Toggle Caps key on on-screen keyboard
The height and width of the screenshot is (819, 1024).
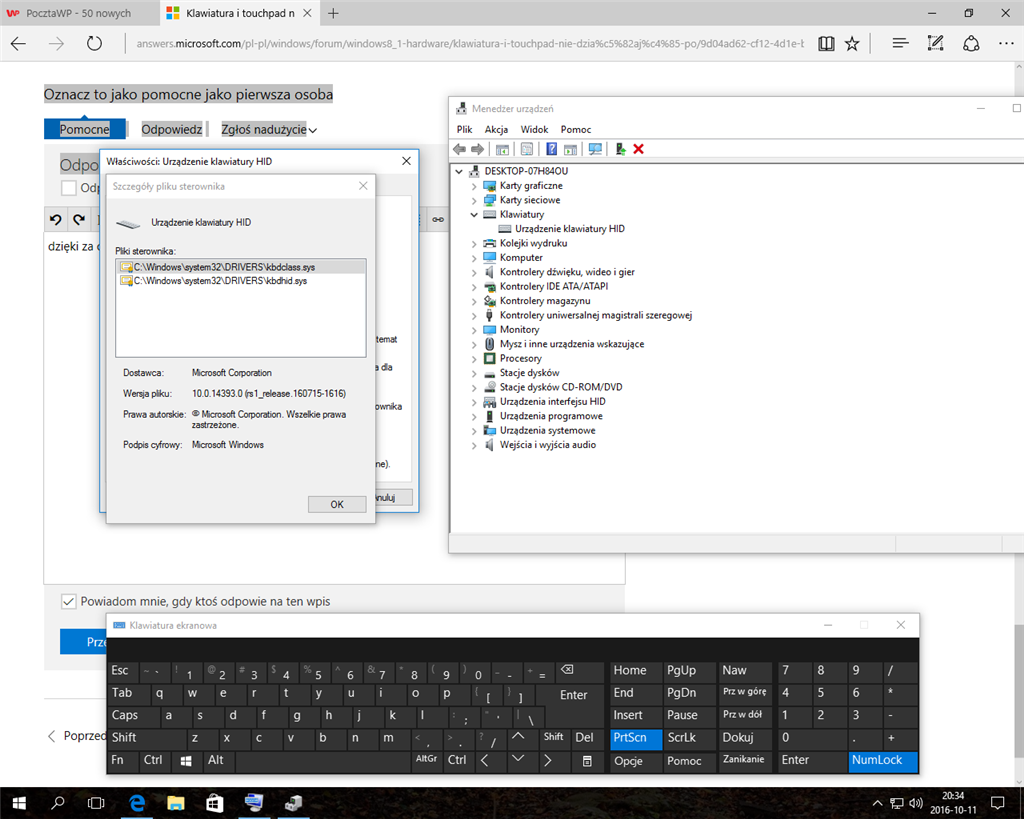tap(133, 716)
